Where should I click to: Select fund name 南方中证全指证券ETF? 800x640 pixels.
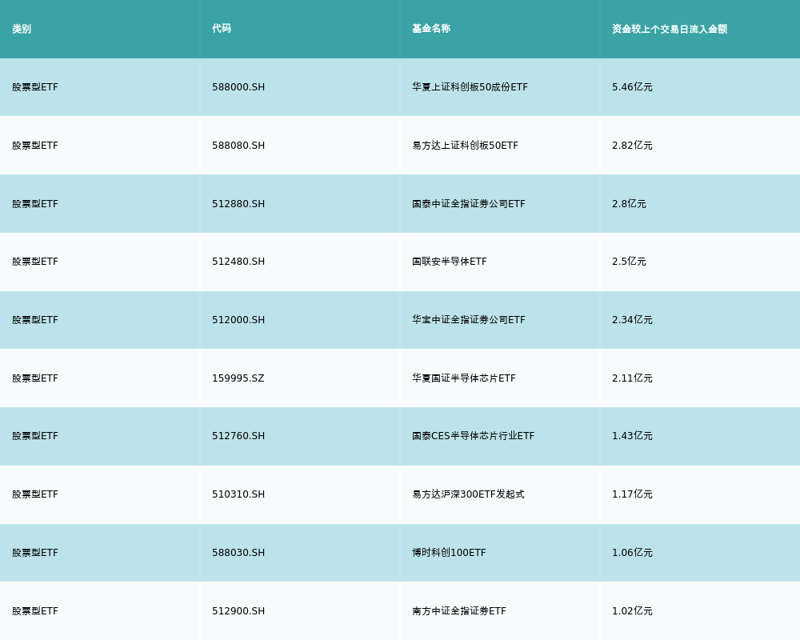[x=459, y=611]
